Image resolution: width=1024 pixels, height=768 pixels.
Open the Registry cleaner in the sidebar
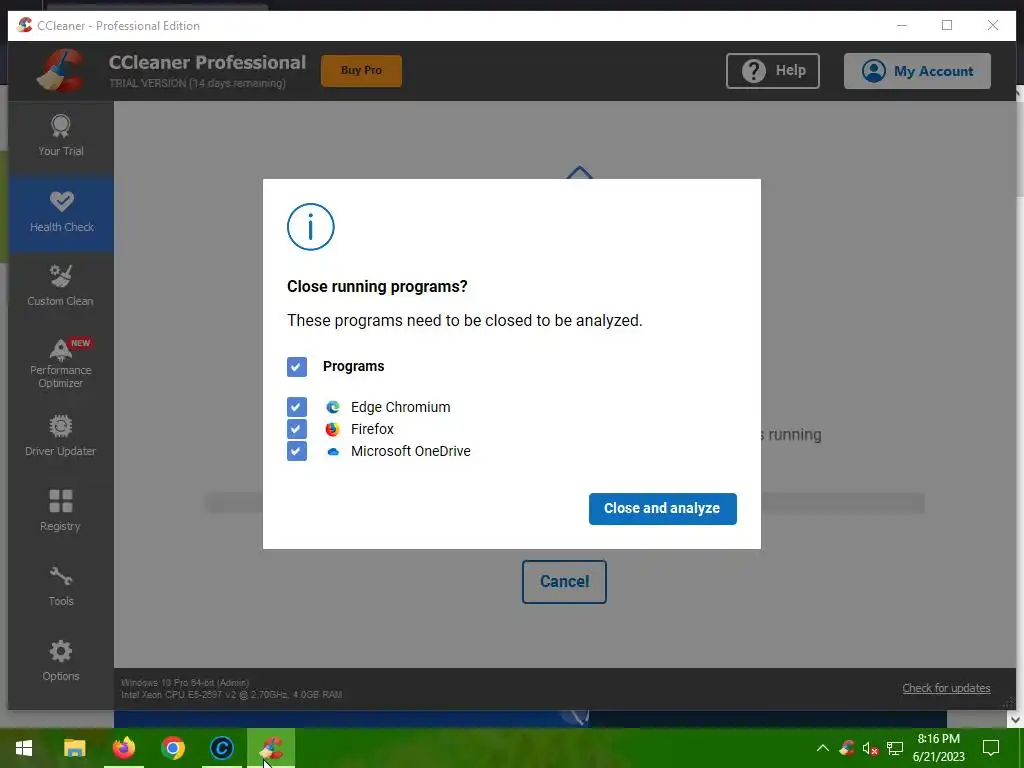pyautogui.click(x=61, y=511)
